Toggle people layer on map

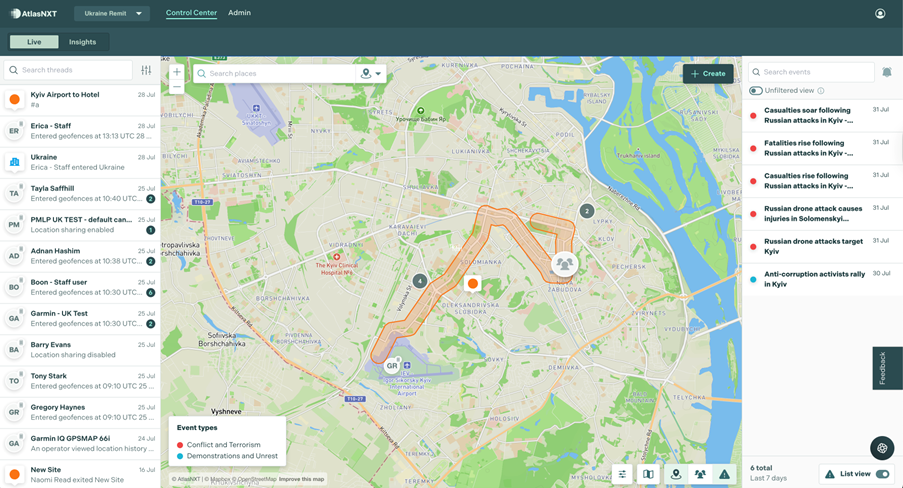click(700, 474)
